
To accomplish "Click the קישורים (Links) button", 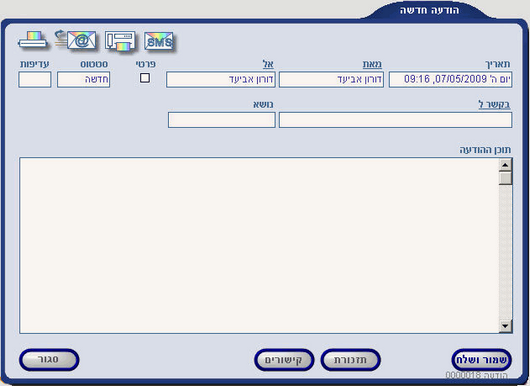I will (284, 360).
